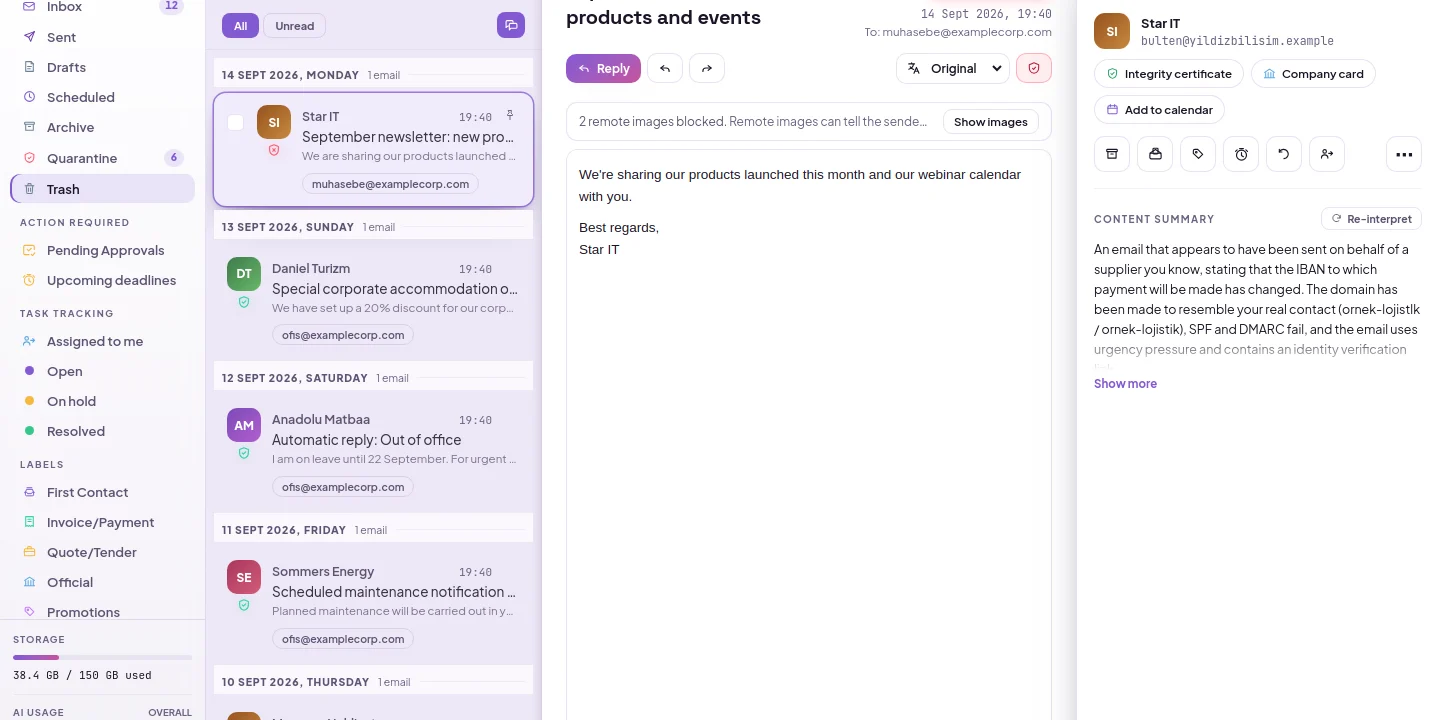
Task: Click the purple Reply button
Action: point(603,68)
